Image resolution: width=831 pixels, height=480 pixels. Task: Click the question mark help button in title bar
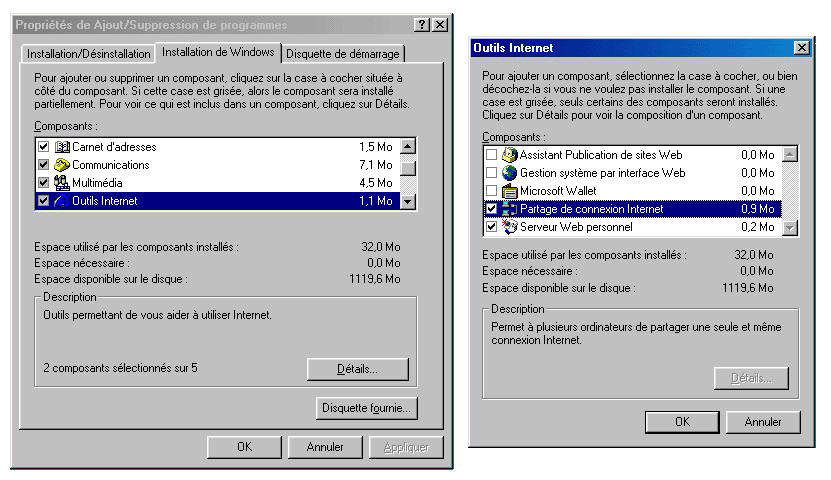[x=421, y=25]
